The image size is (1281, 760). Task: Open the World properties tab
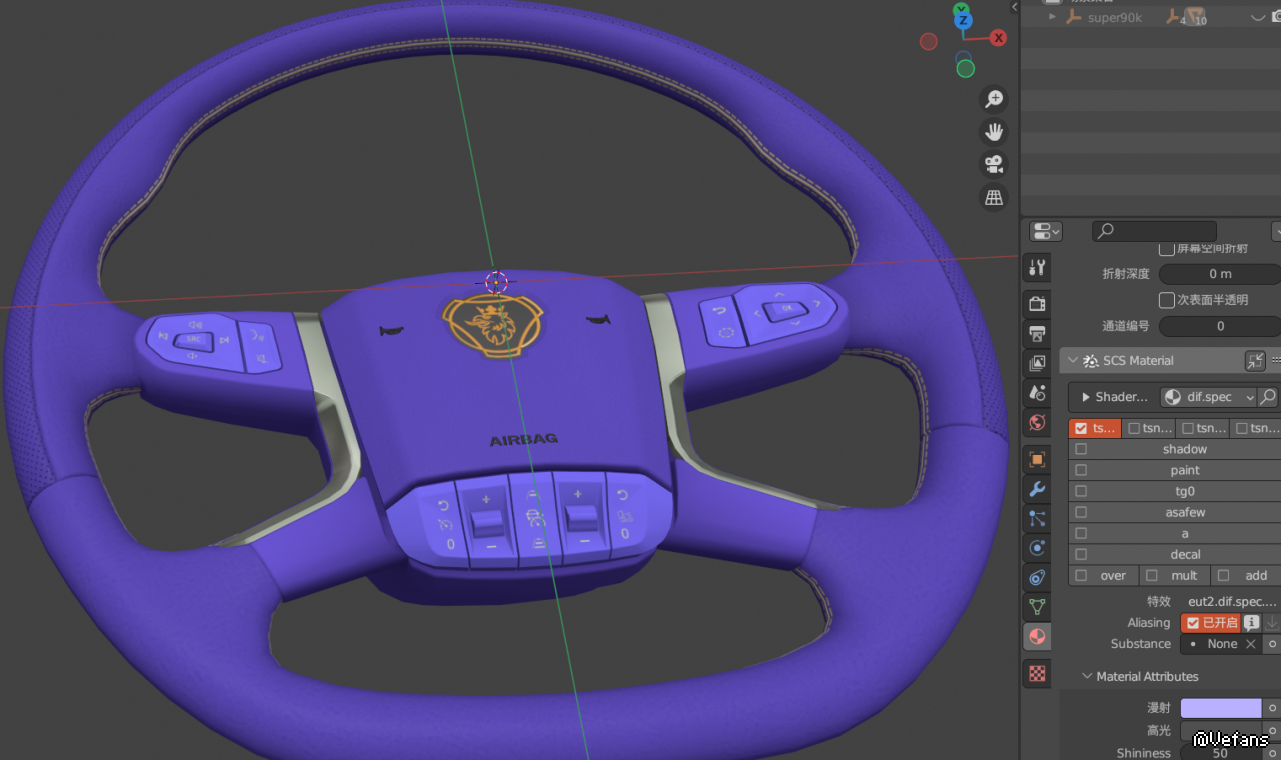click(1037, 422)
